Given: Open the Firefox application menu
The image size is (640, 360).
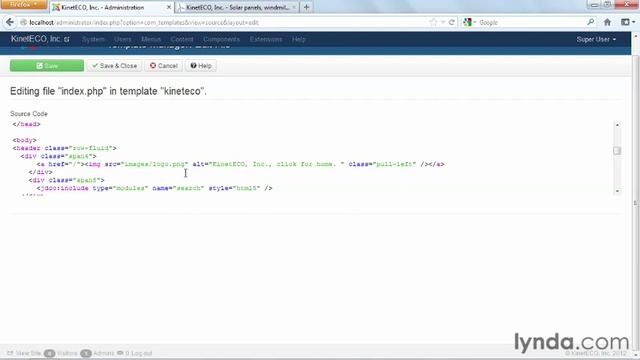Looking at the screenshot, I should [x=24, y=4].
